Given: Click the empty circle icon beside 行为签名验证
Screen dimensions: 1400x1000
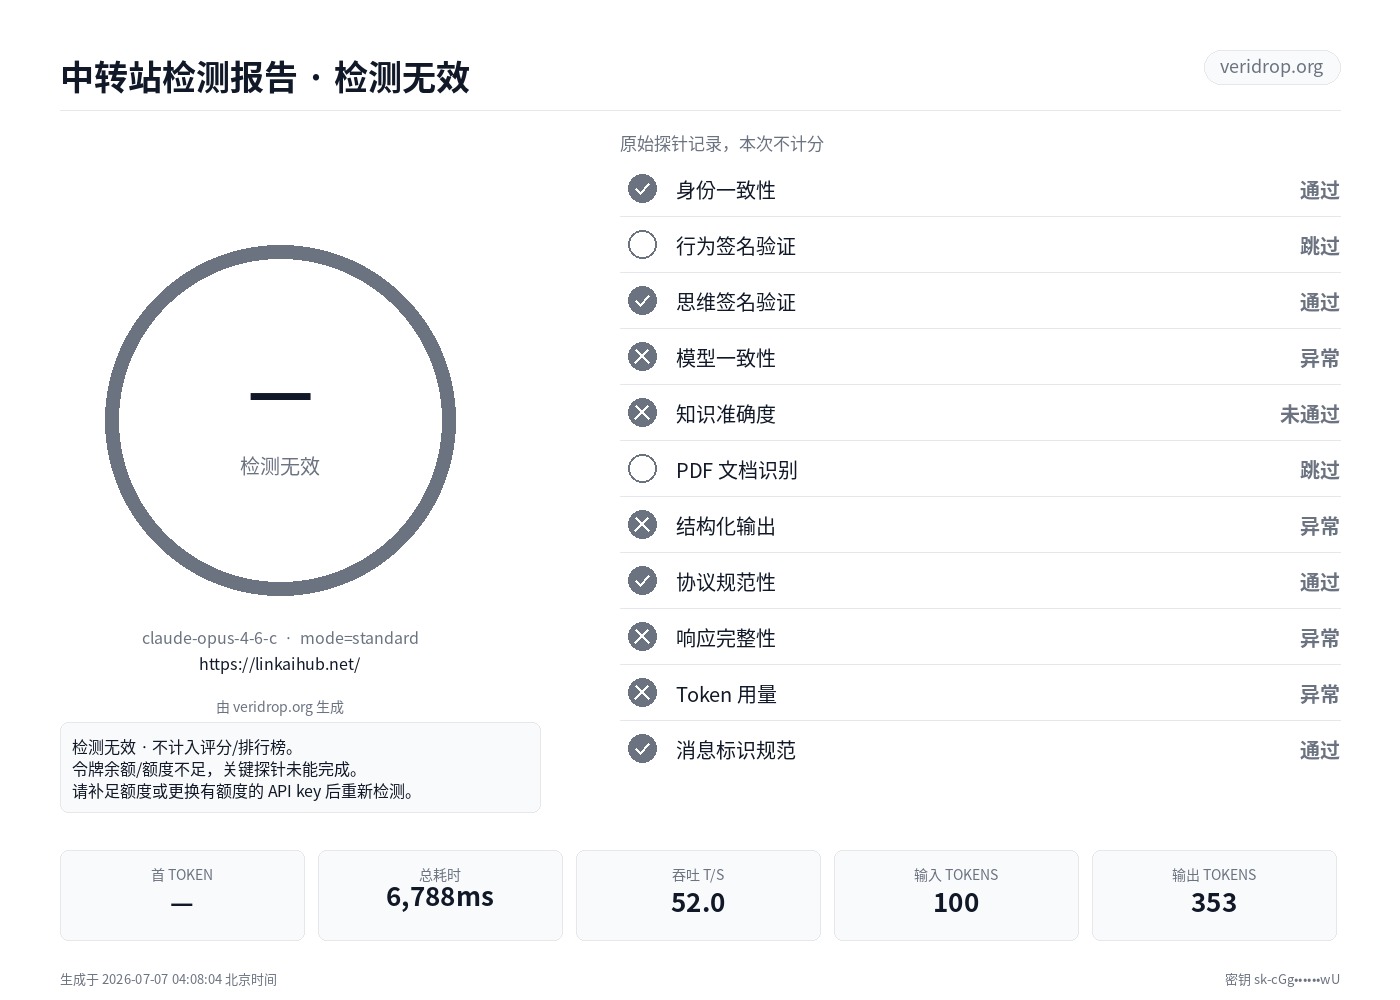Looking at the screenshot, I should [642, 245].
